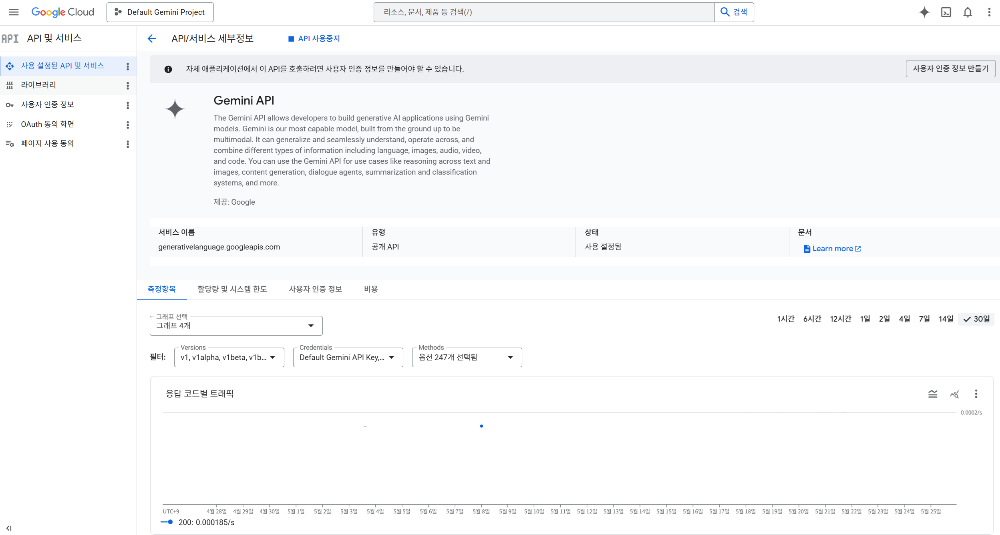Open the explore-in-metrics icon on the traffic chart
The image size is (1000, 535).
coord(954,394)
